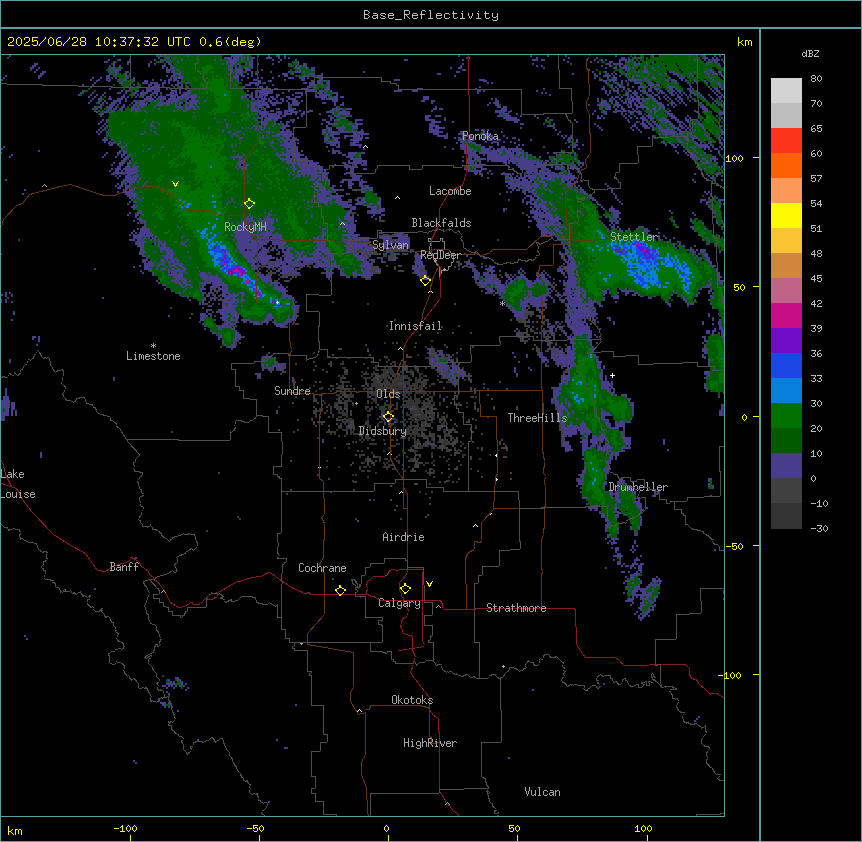Image resolution: width=862 pixels, height=842 pixels.
Task: Click the Banff town label
Action: (x=124, y=567)
